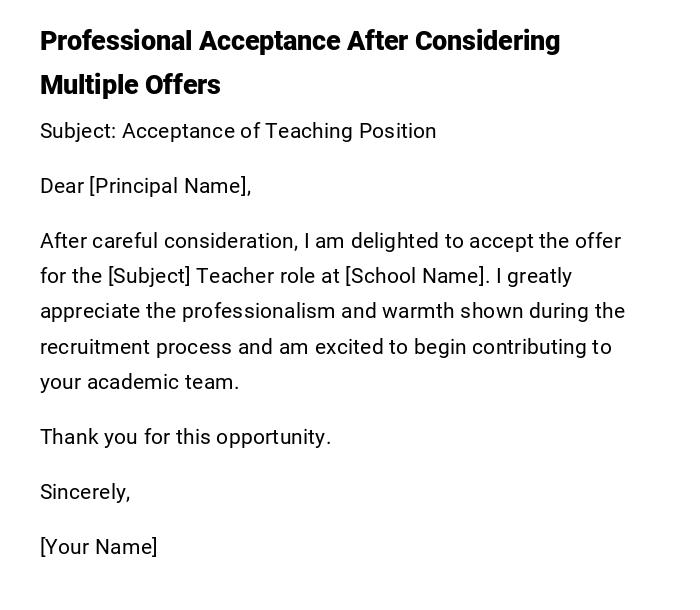The width and height of the screenshot is (700, 610).
Task: Click the "Thank you for this opportunity." line
Action: click(x=185, y=437)
